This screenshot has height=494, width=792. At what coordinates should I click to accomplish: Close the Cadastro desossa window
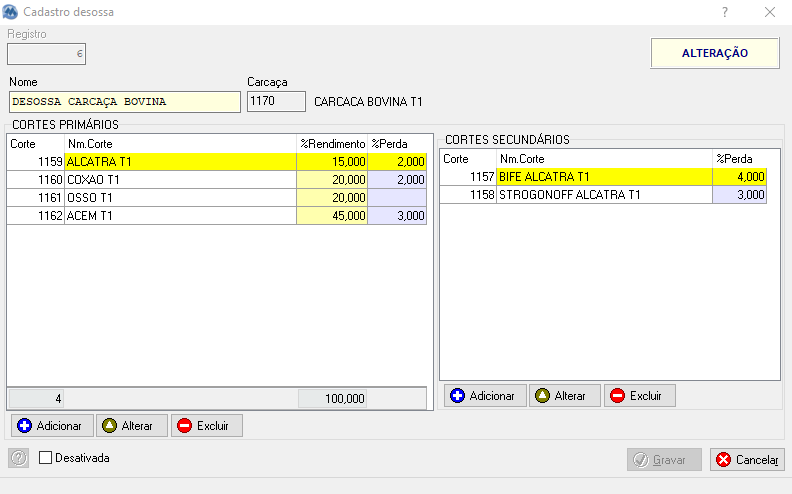point(770,12)
